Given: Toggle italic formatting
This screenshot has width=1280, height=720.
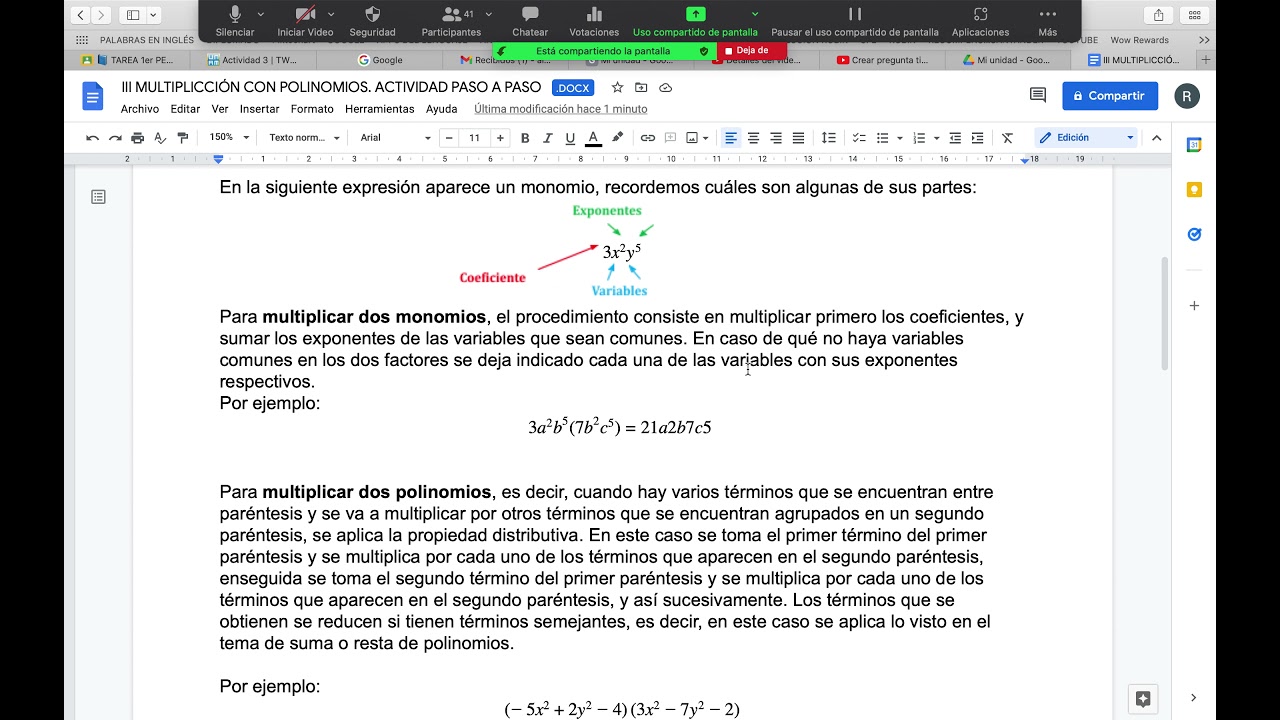Looking at the screenshot, I should point(547,138).
